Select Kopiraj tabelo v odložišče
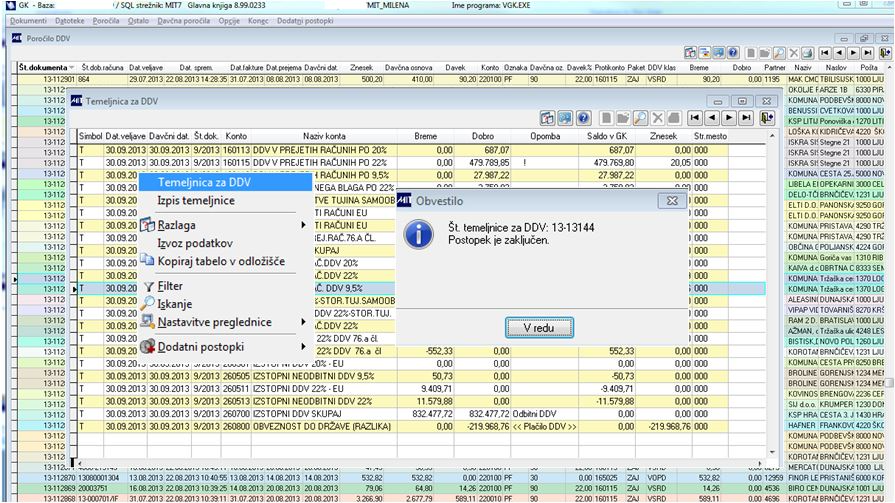 pyautogui.click(x=220, y=261)
